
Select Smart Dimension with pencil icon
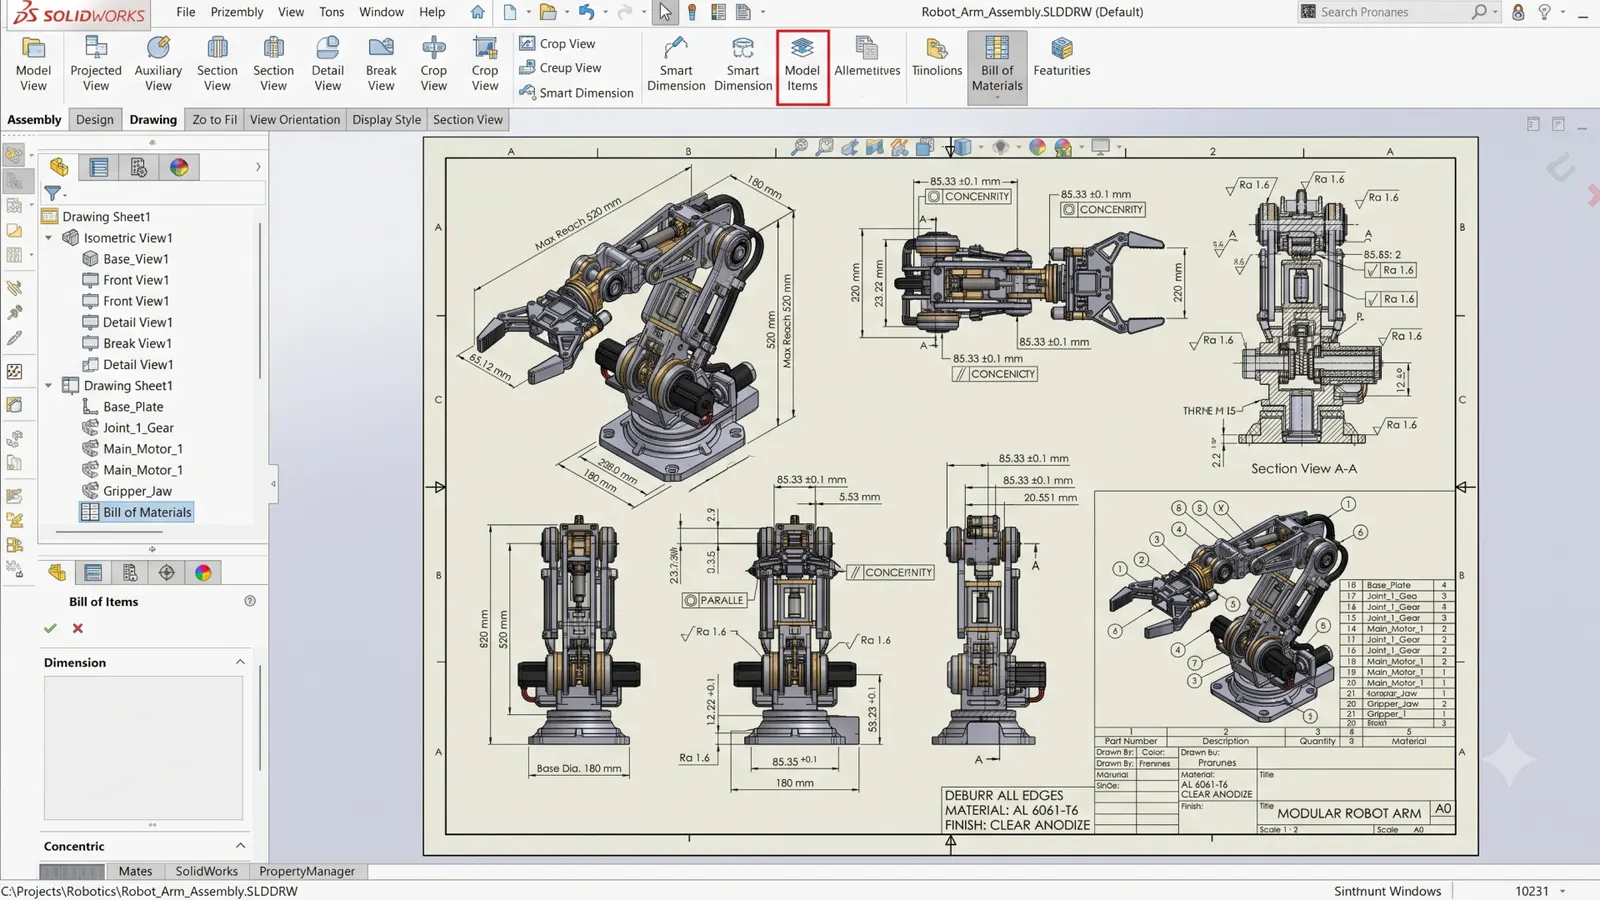click(676, 64)
